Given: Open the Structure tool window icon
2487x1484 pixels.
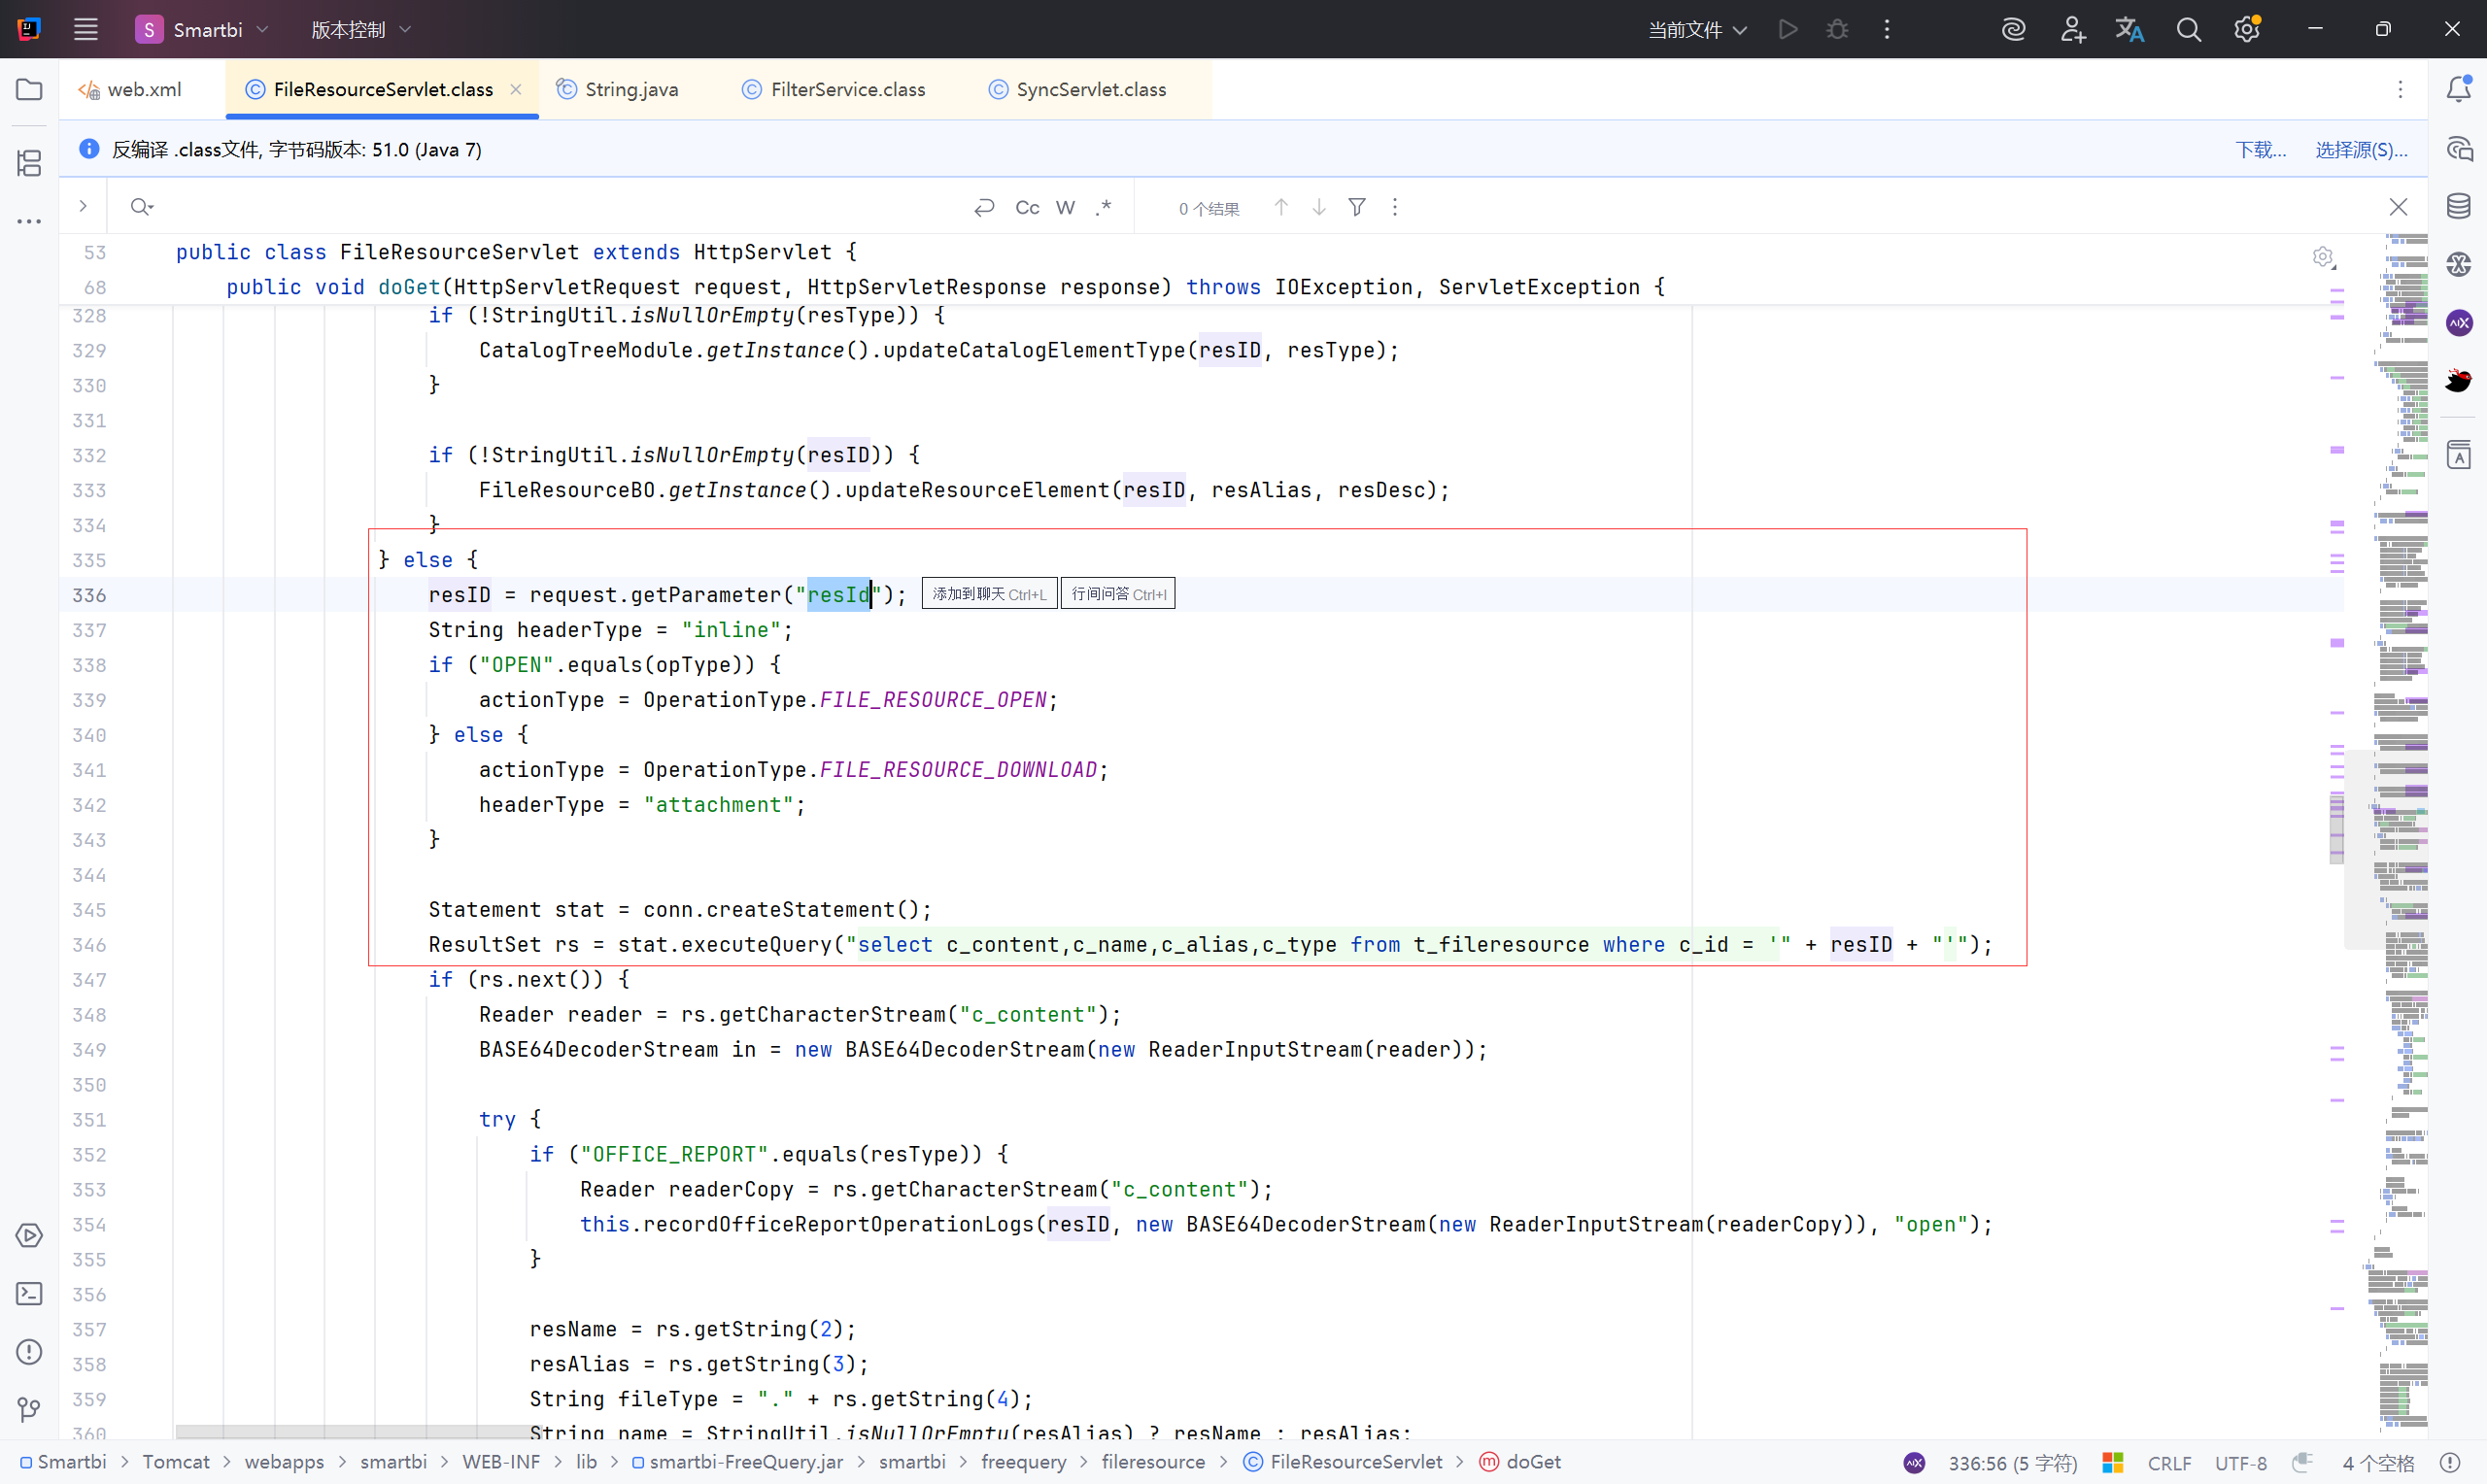Looking at the screenshot, I should [29, 163].
